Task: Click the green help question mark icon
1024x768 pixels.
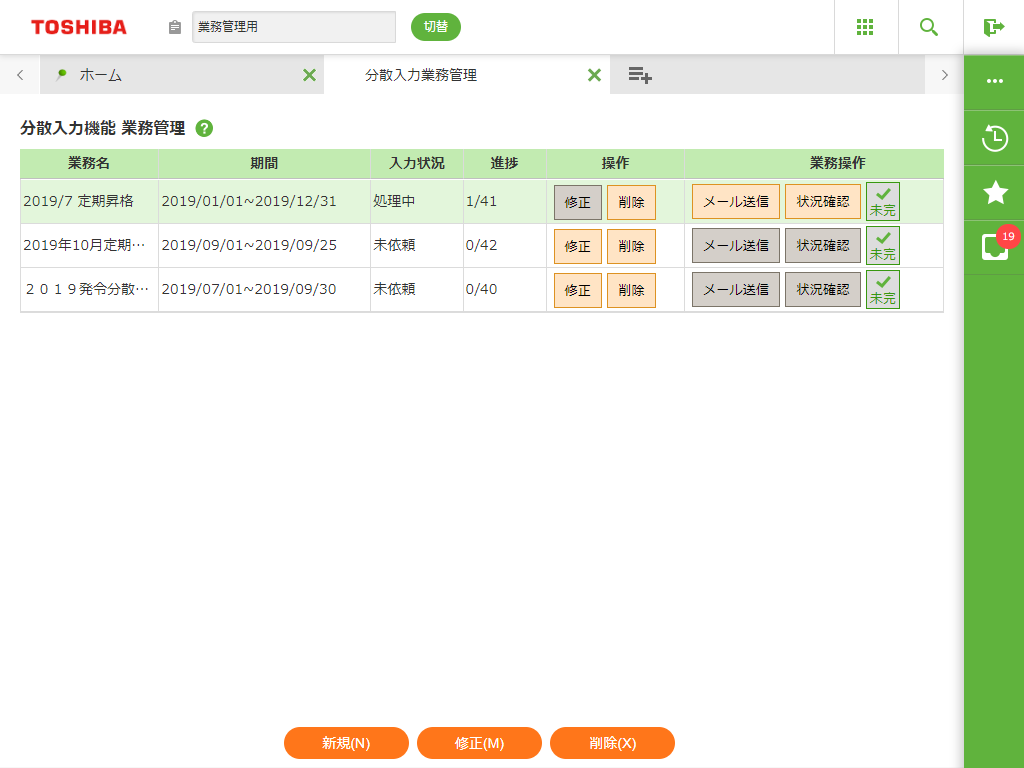Action: pos(204,128)
